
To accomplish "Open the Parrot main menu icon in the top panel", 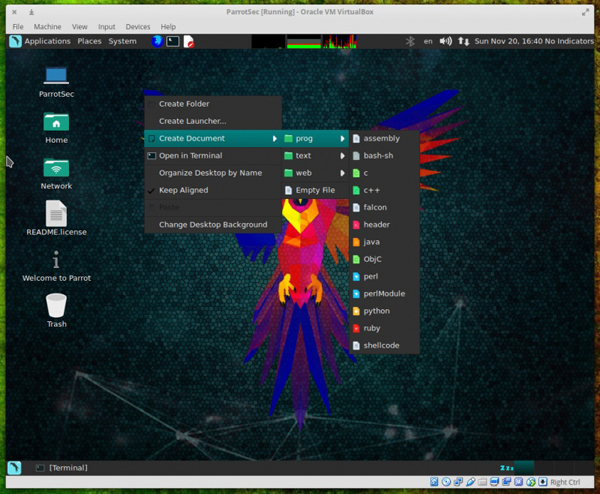I will pos(15,41).
